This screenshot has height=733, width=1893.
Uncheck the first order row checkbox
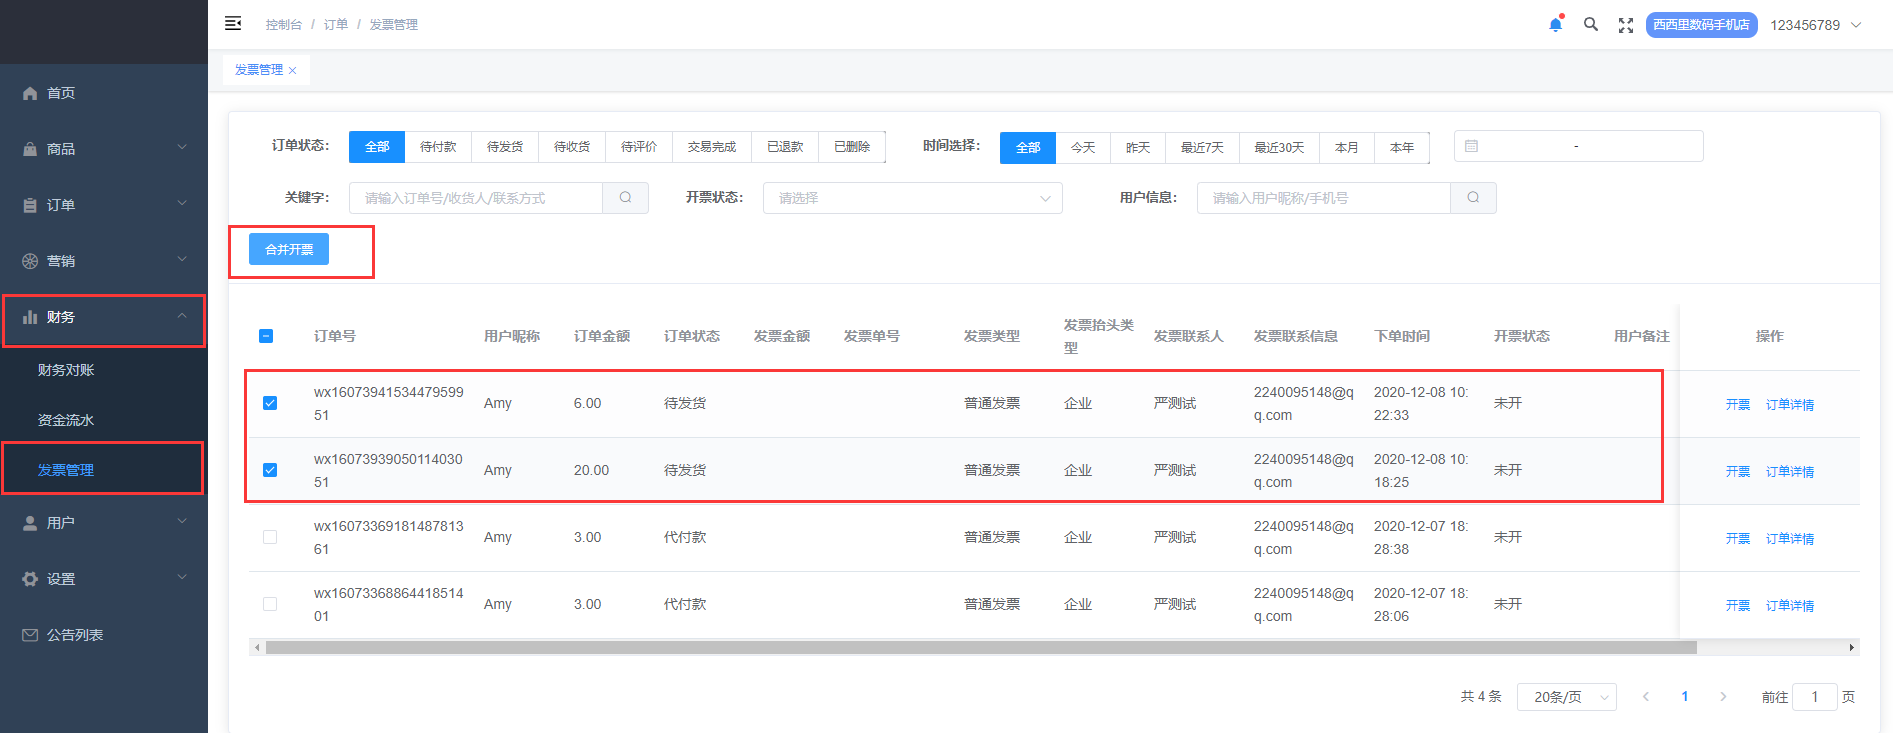[270, 403]
